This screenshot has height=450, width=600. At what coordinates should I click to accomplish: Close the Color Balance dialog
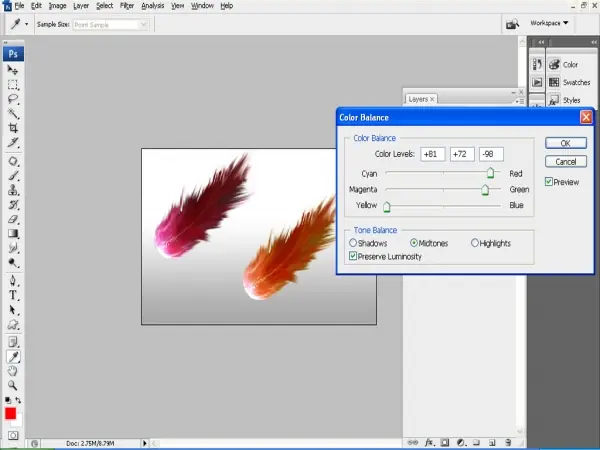[586, 117]
